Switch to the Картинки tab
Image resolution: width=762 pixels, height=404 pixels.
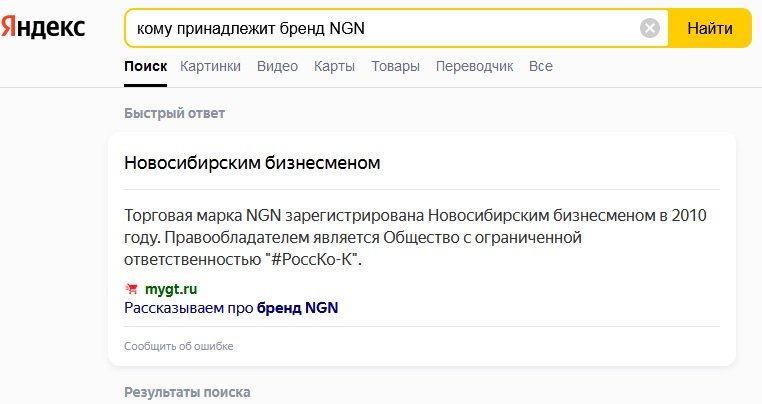click(x=210, y=66)
